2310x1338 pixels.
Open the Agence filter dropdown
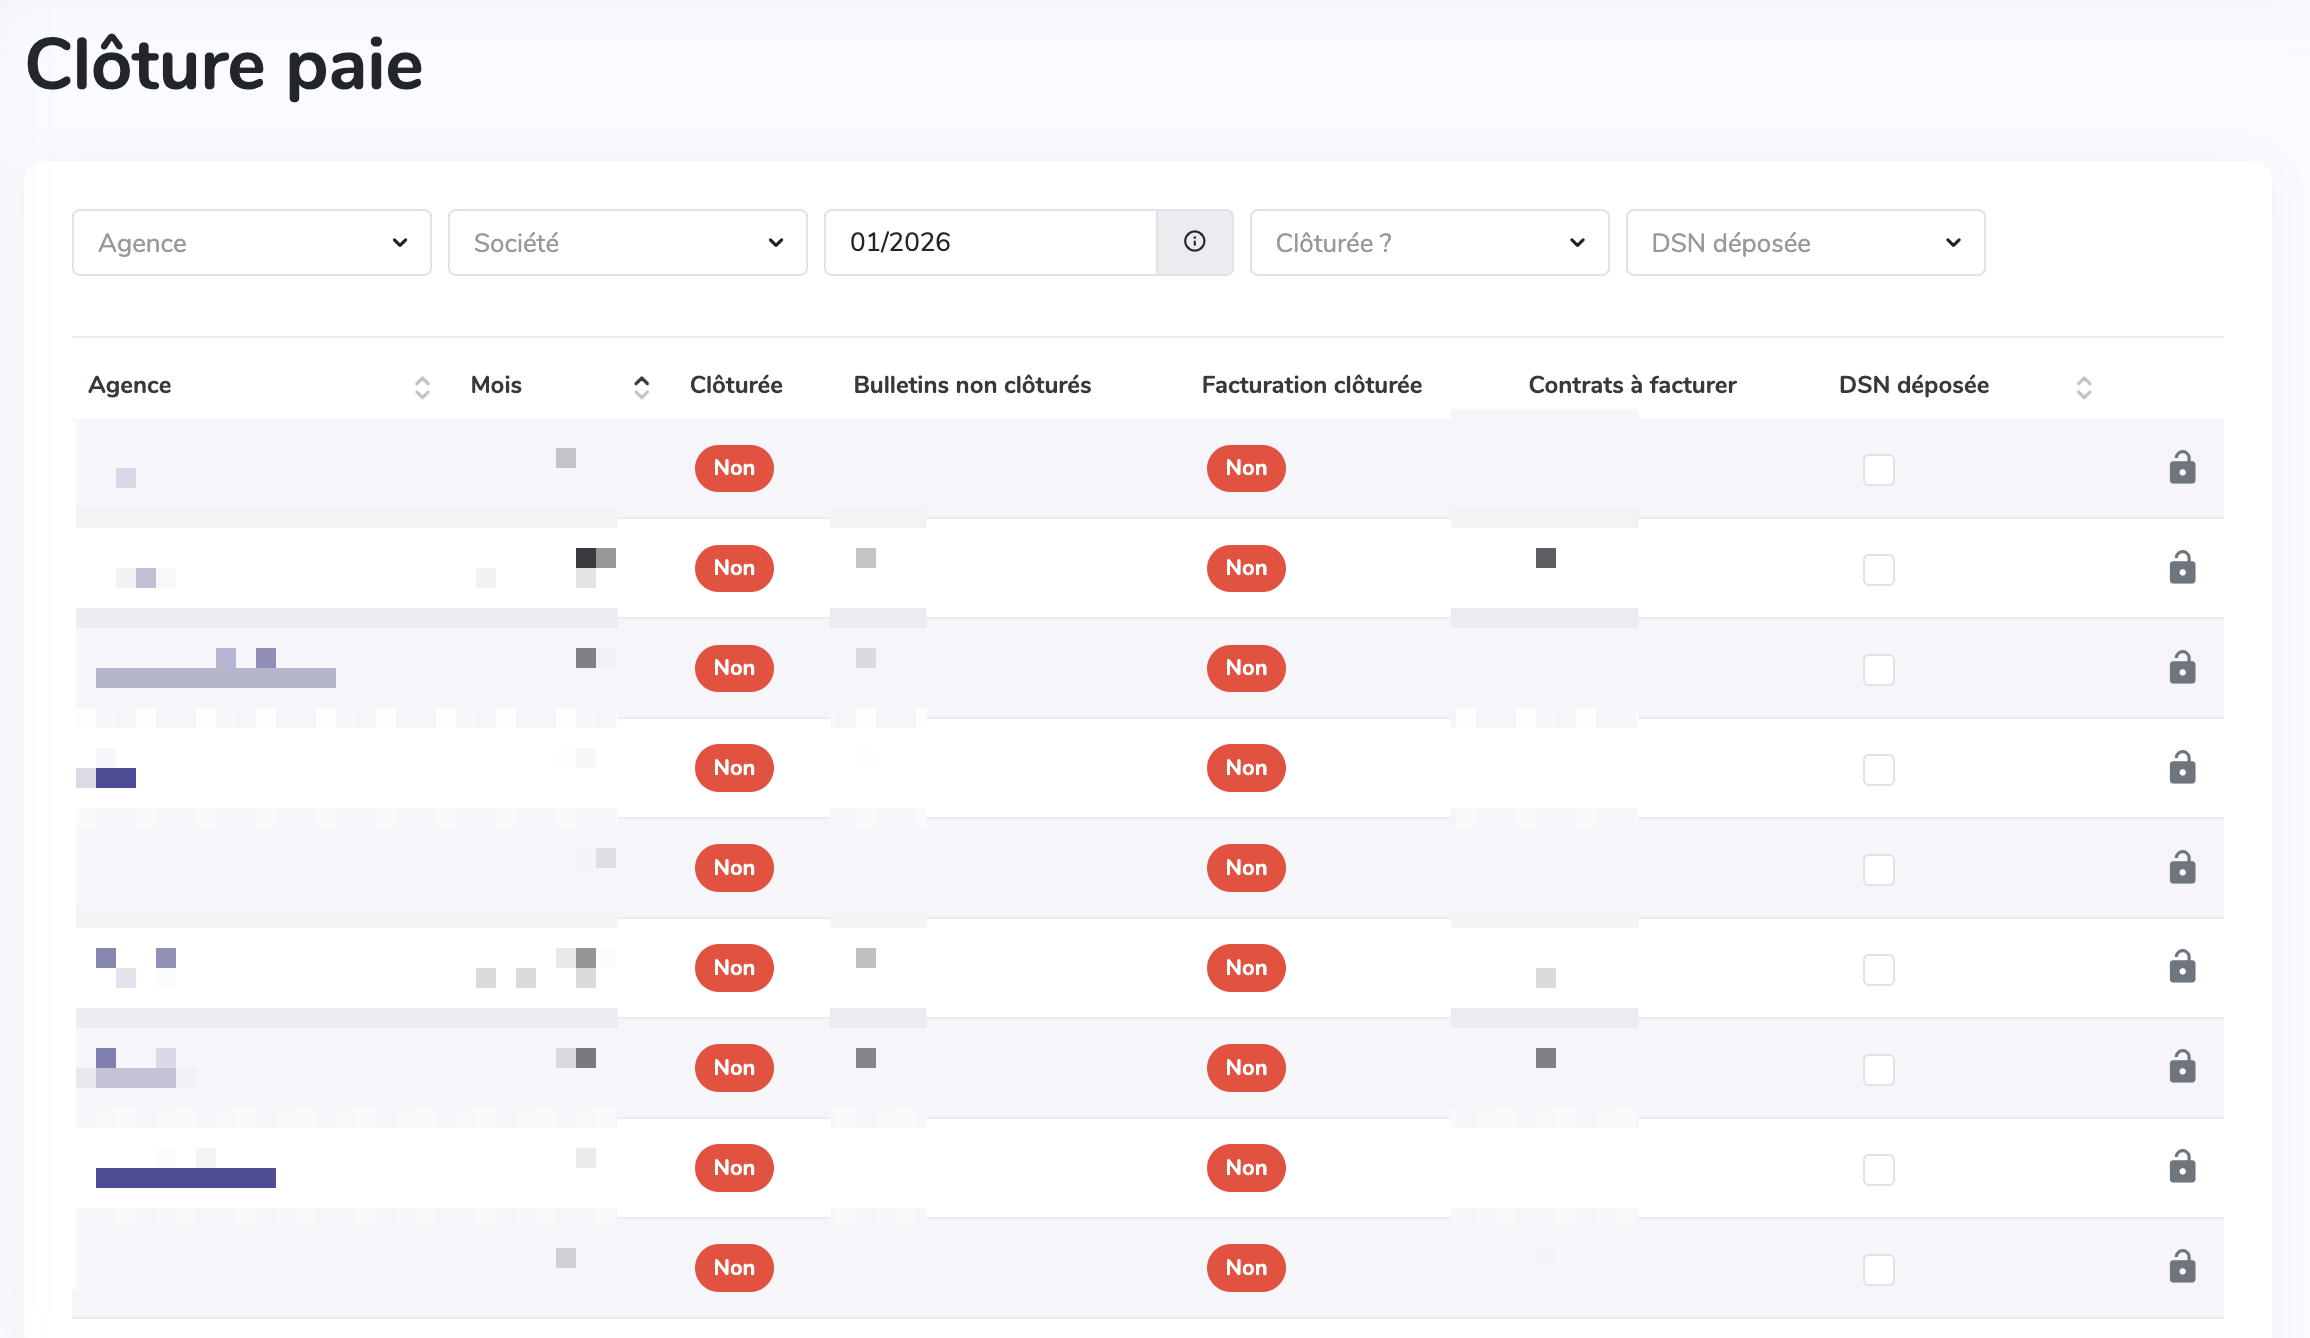click(x=252, y=243)
